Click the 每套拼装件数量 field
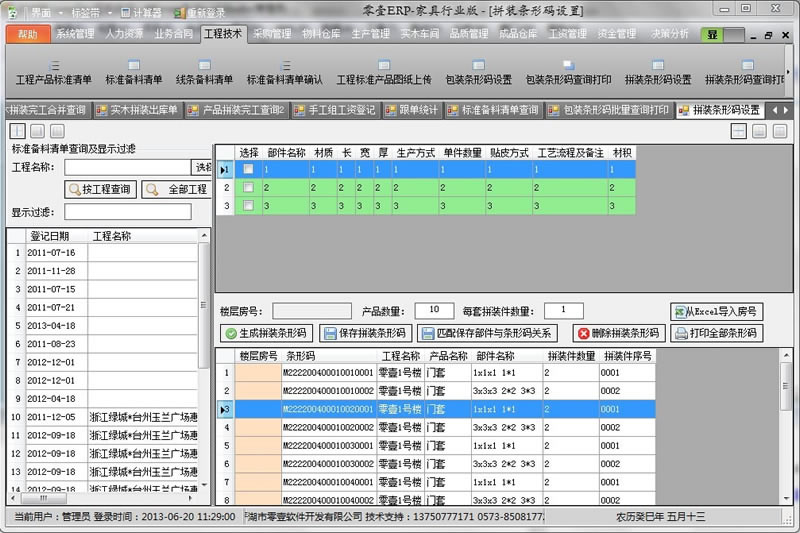This screenshot has width=800, height=533. point(563,310)
